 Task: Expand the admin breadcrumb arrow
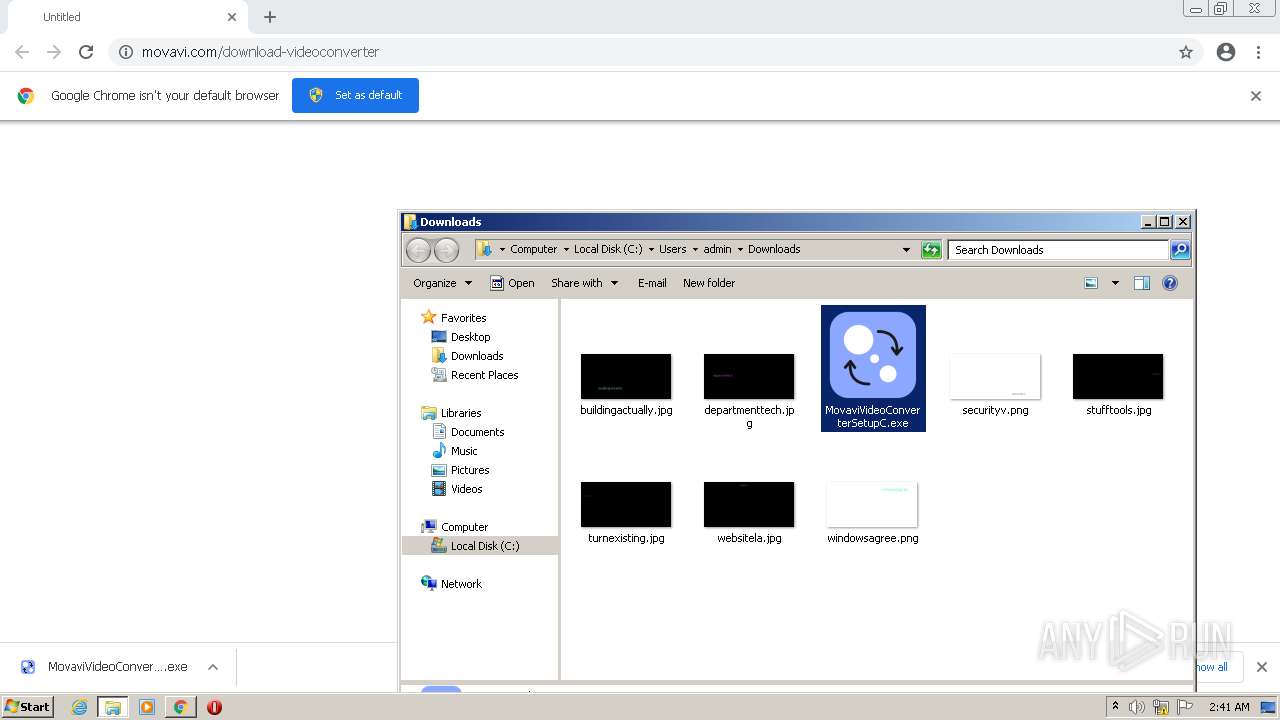tap(739, 249)
